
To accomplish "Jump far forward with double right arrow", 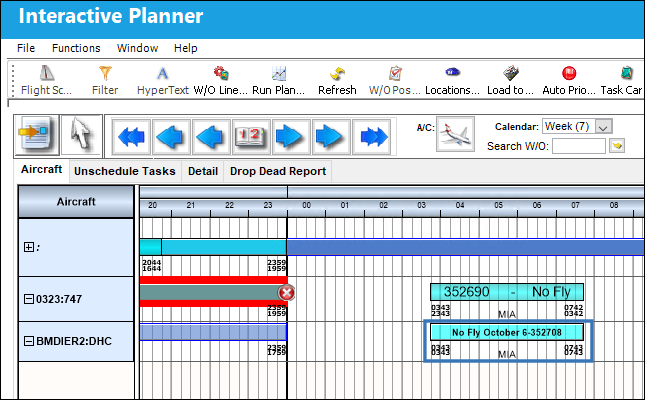I will point(371,137).
